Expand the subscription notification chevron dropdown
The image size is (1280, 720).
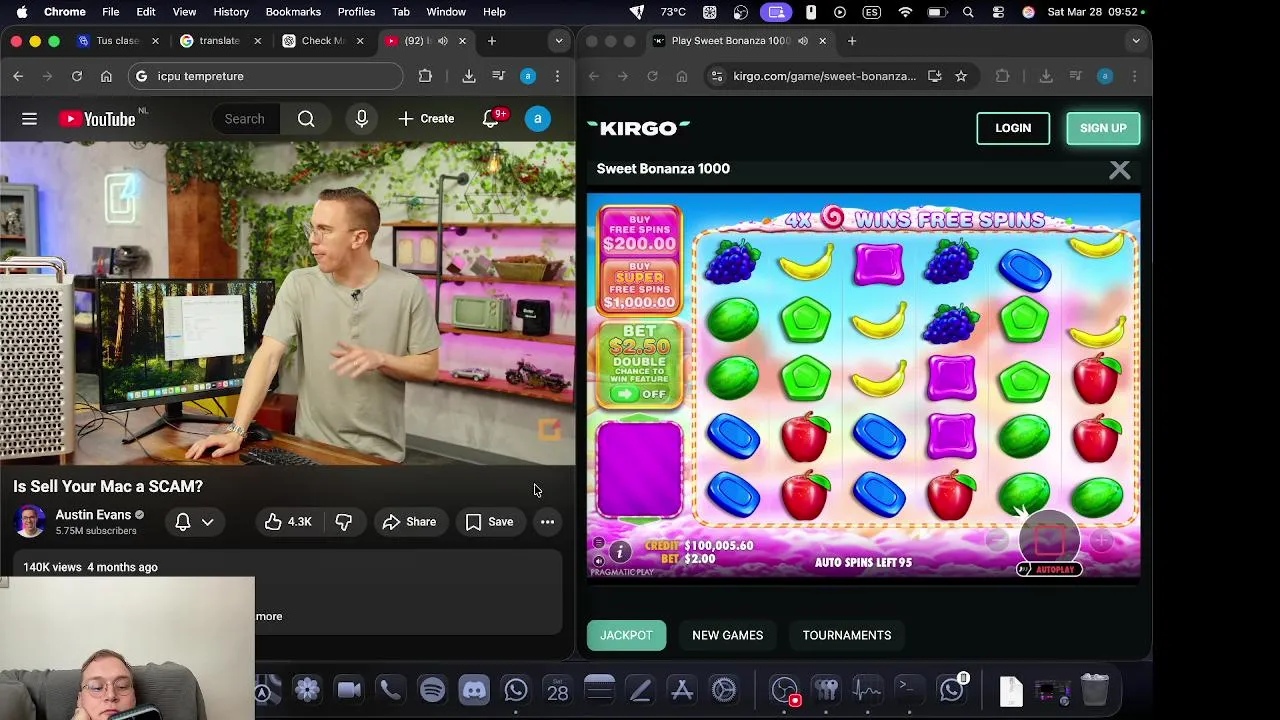pyautogui.click(x=208, y=522)
